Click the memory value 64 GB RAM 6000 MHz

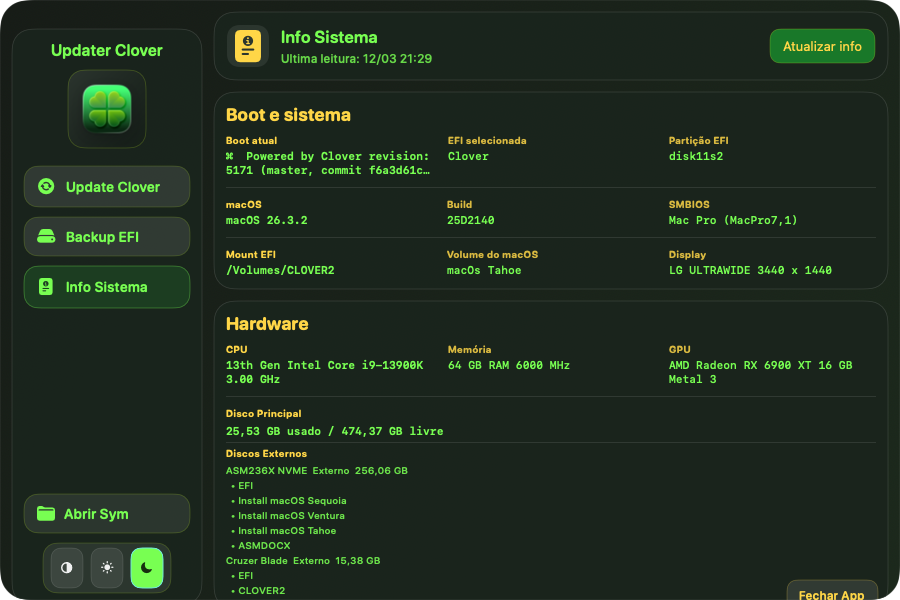(509, 365)
